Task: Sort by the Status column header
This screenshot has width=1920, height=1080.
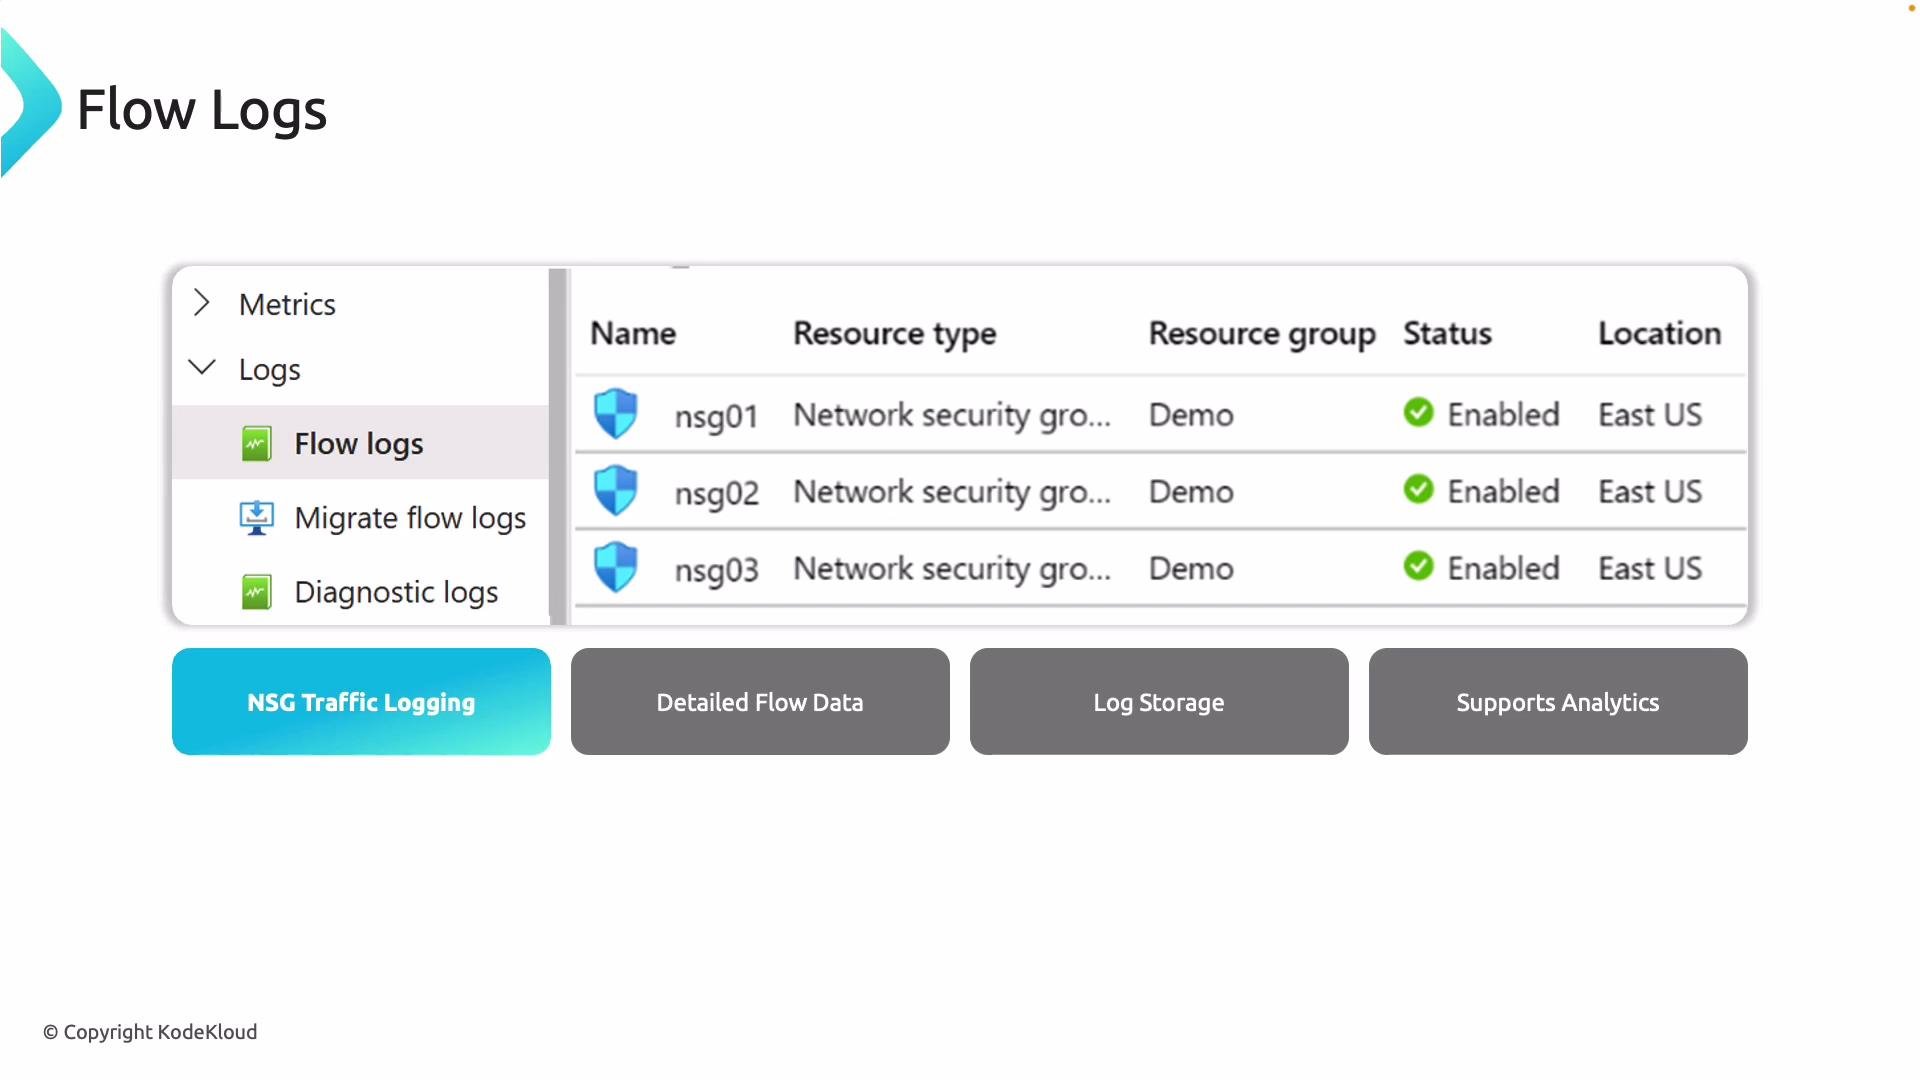Action: (x=1447, y=333)
